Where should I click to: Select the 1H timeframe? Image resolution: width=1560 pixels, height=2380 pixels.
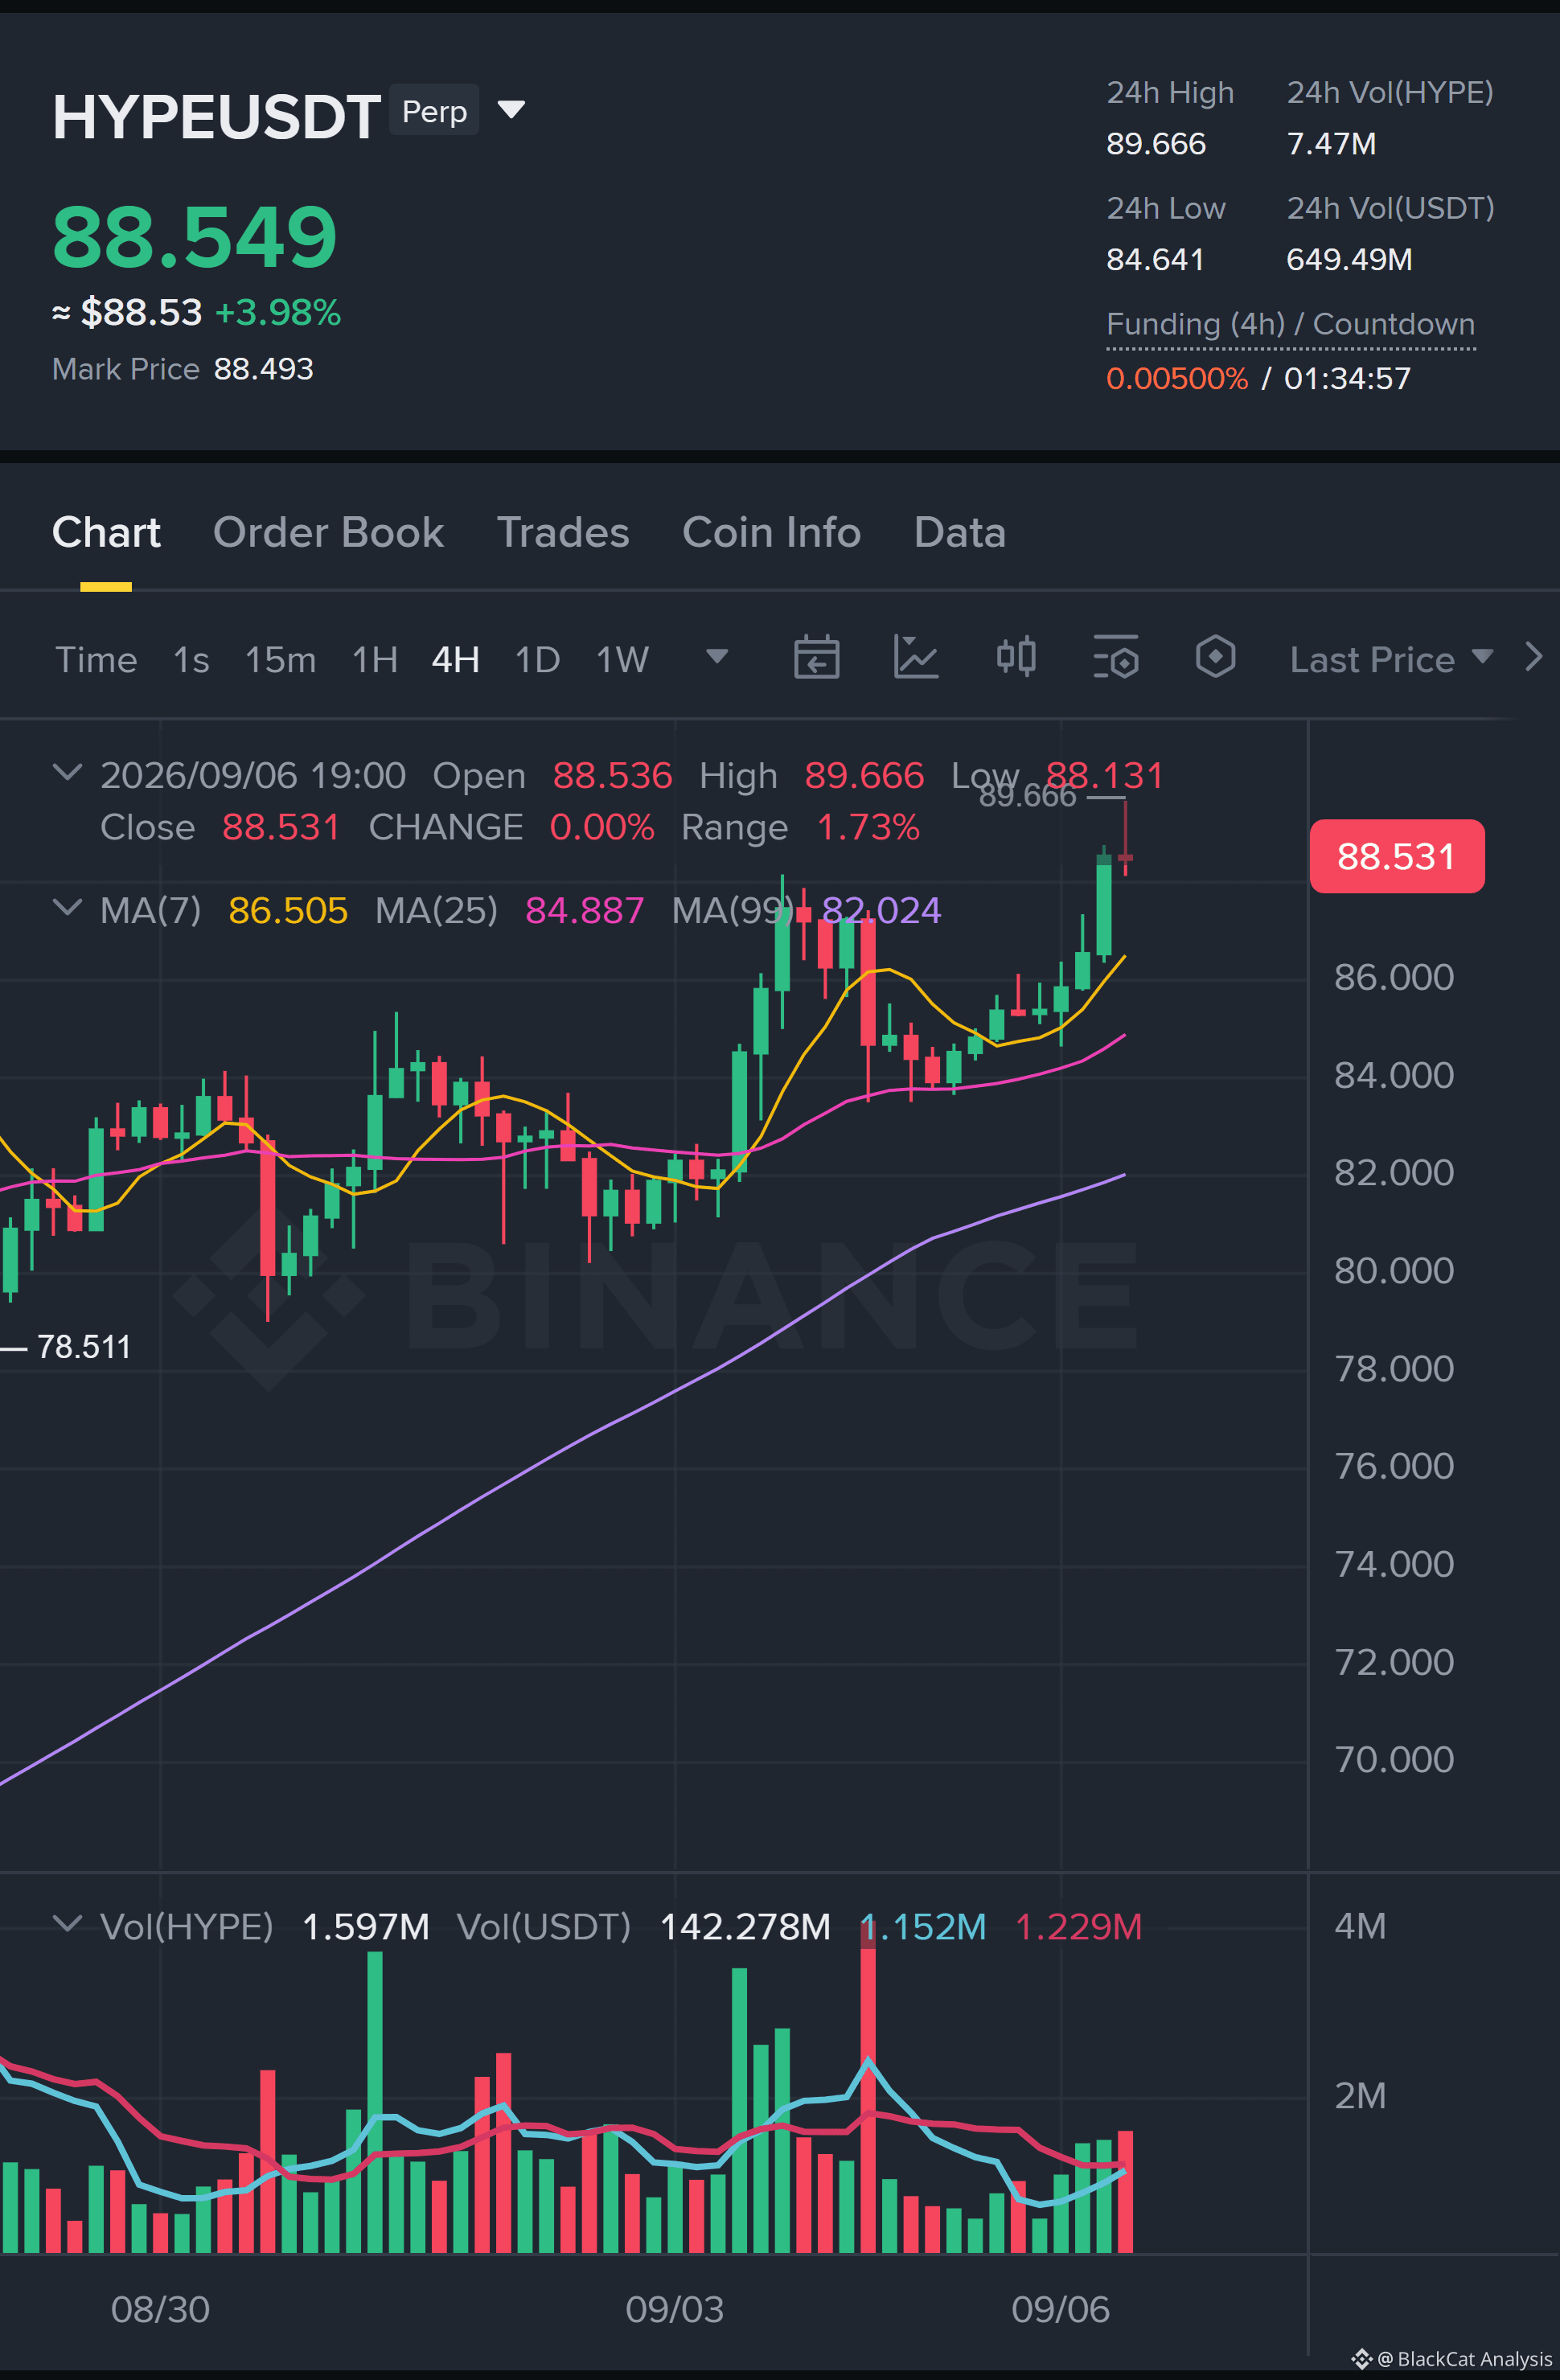pos(375,660)
